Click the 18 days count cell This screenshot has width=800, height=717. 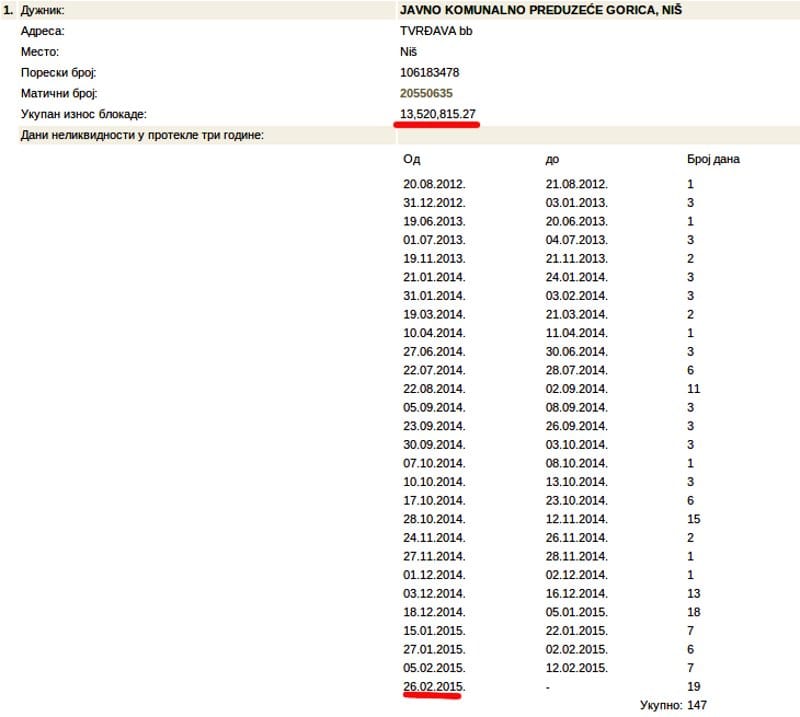click(x=693, y=612)
